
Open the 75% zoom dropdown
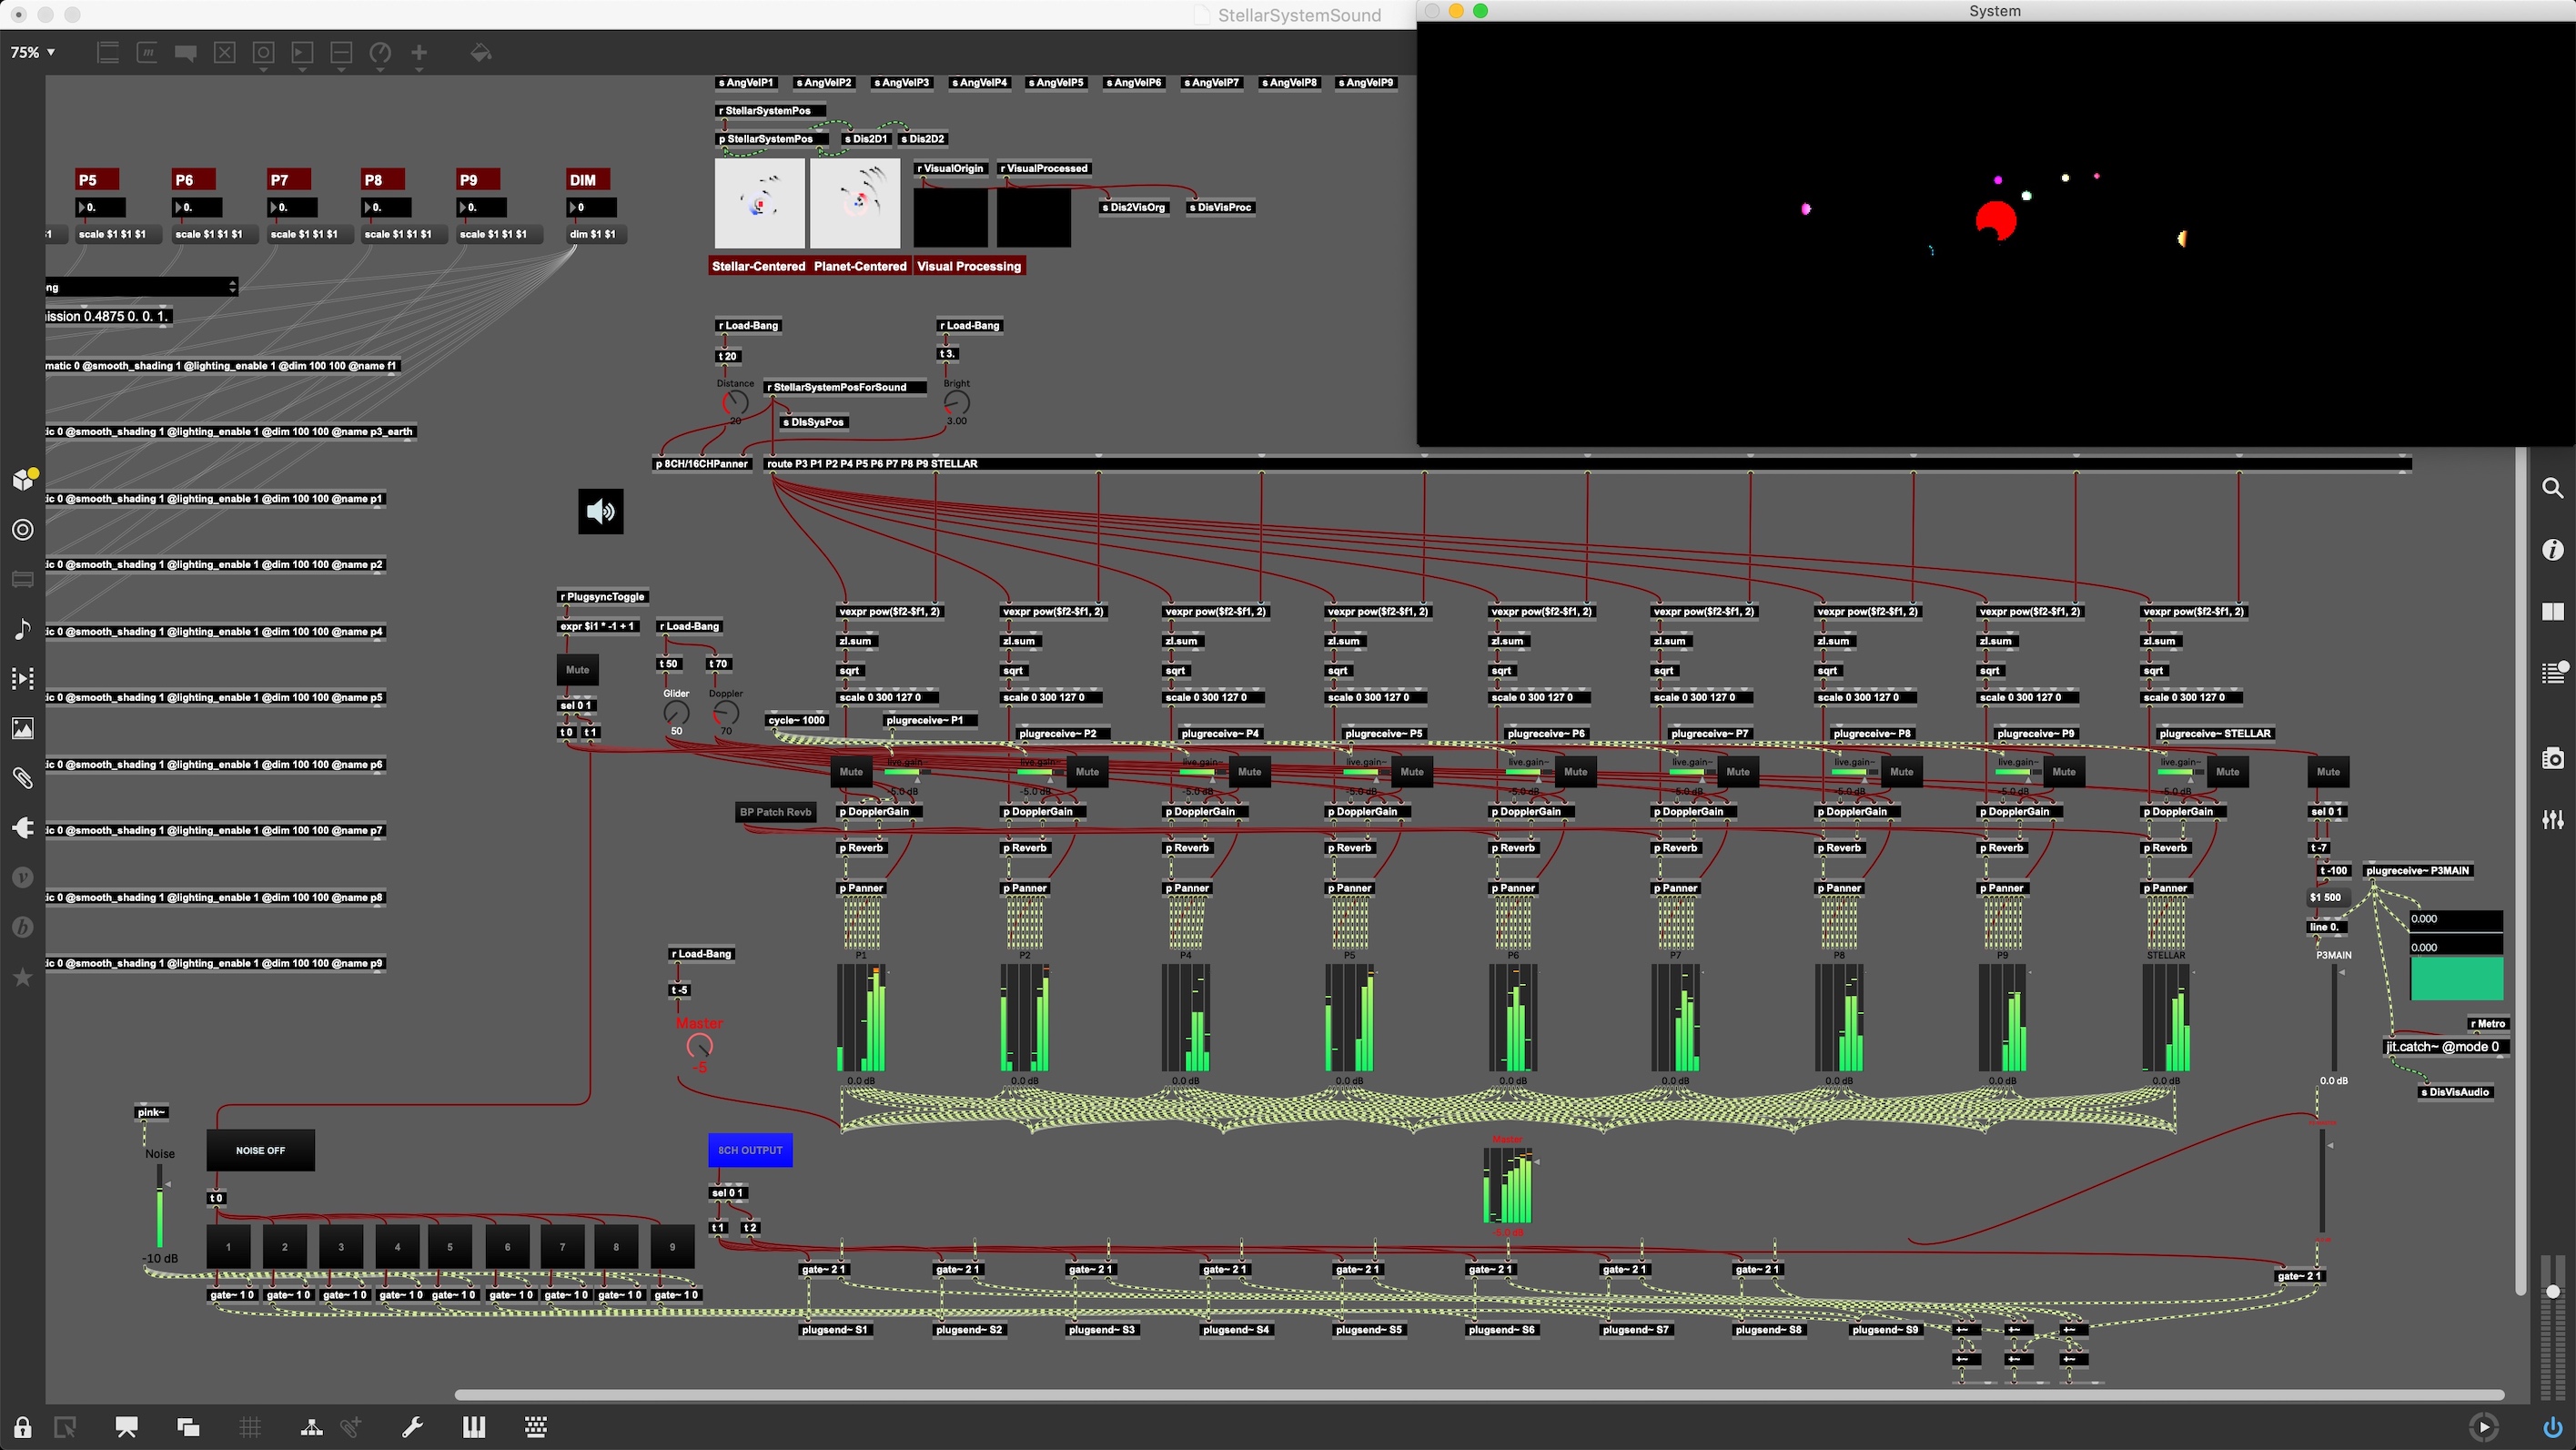[33, 53]
